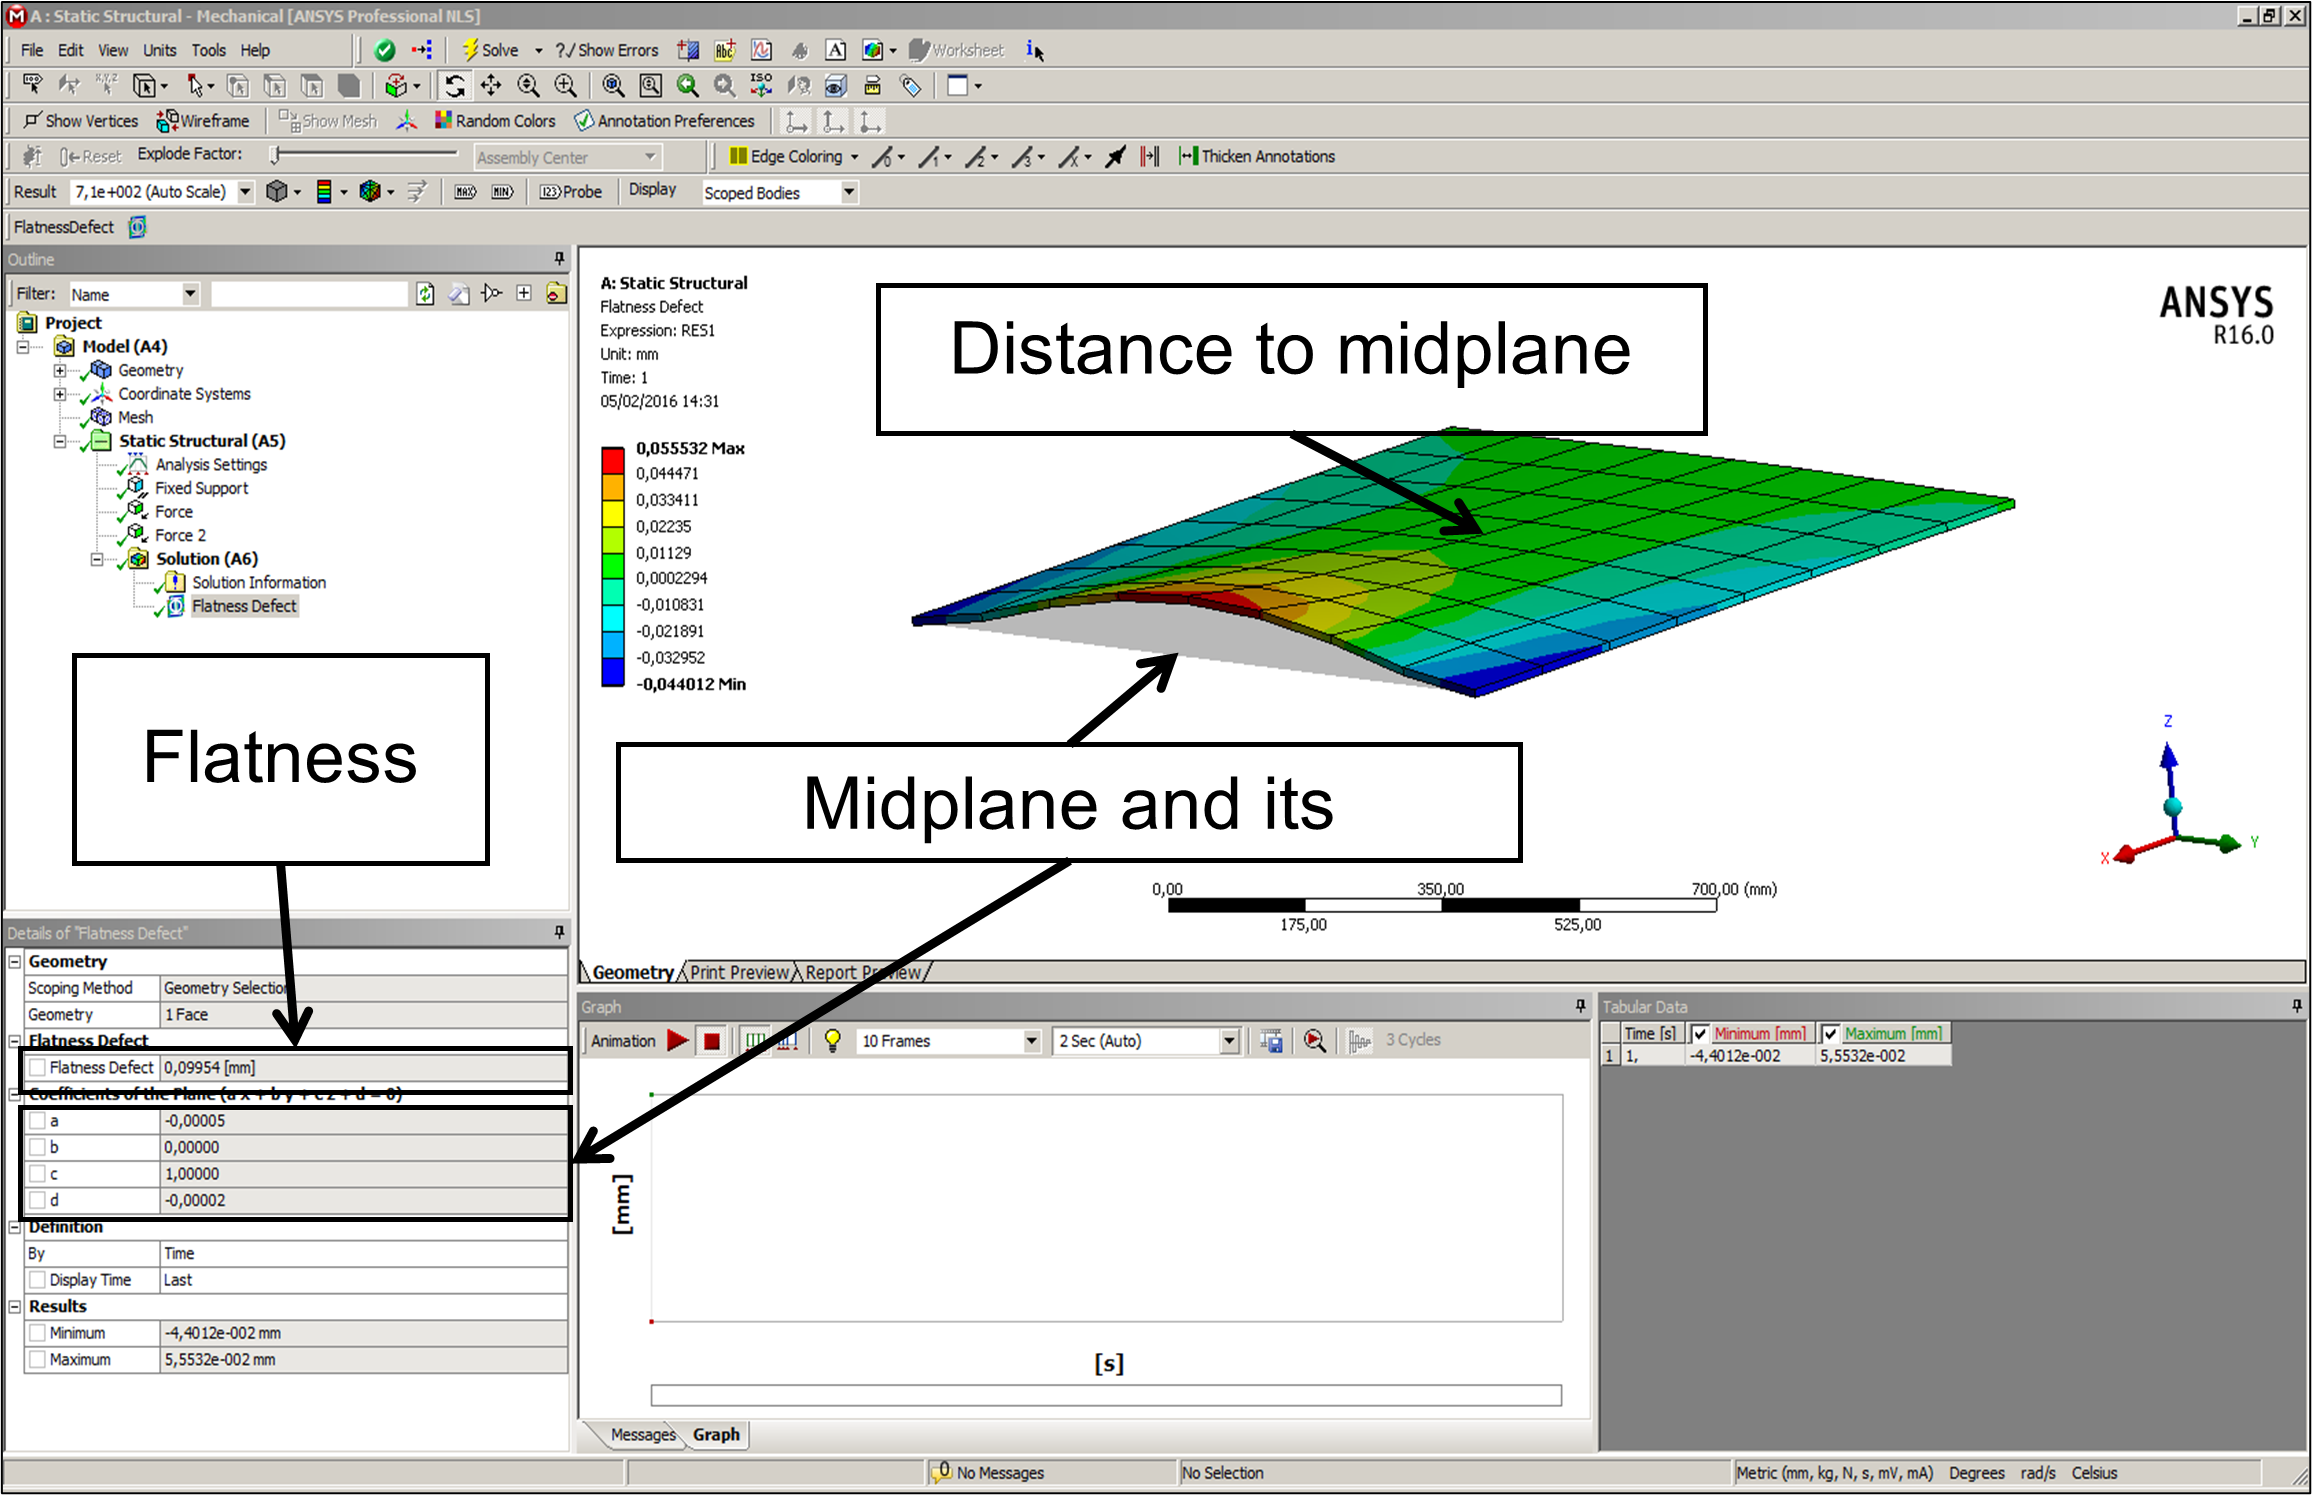Click the red Max legend color band
Screen dimensions: 2312x1495
point(612,460)
